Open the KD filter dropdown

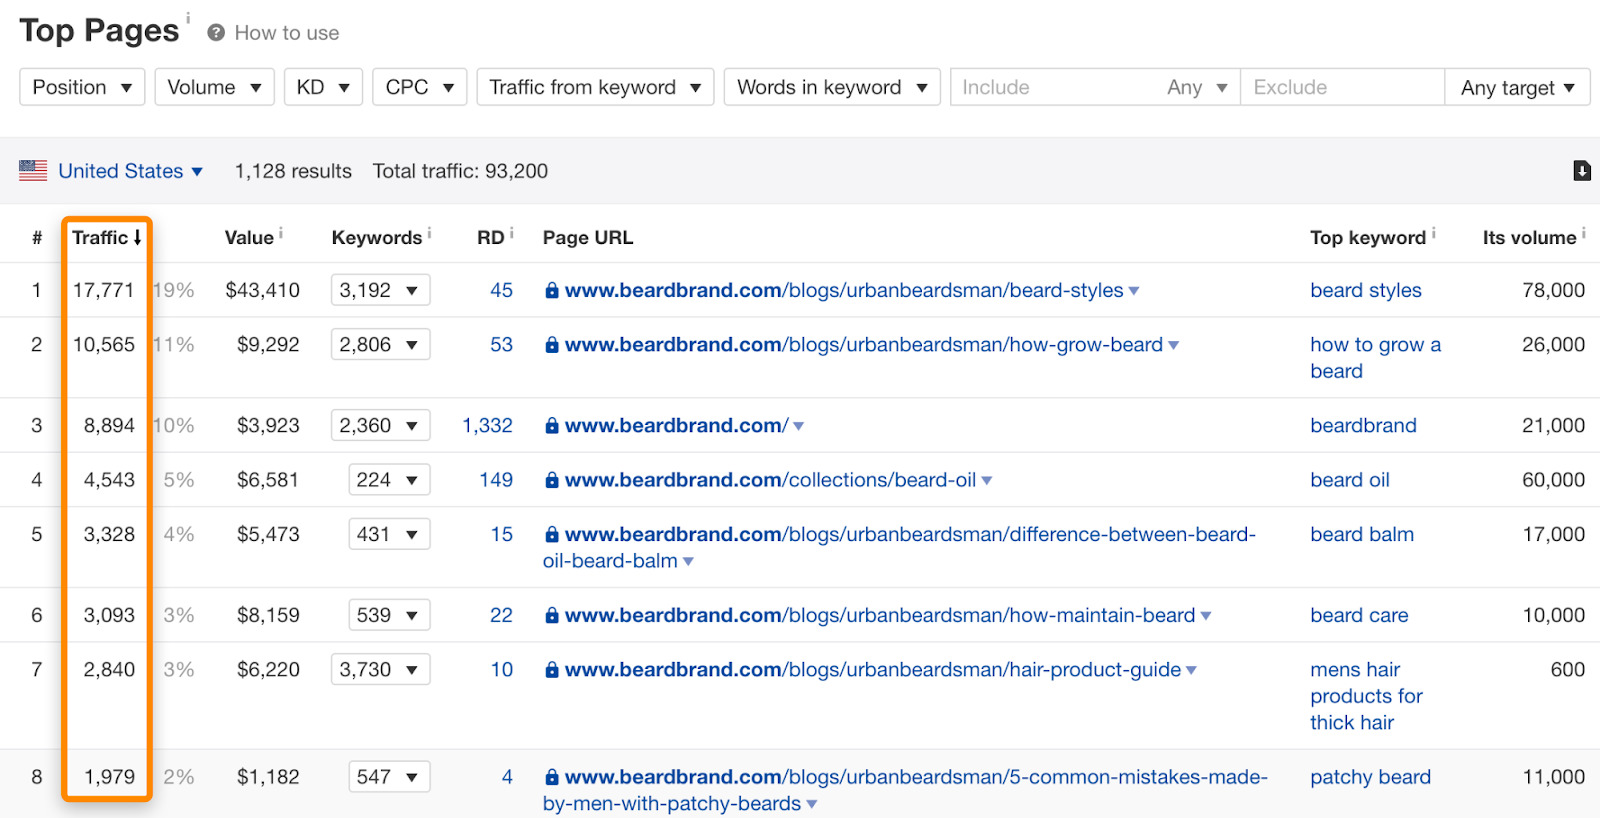point(323,87)
